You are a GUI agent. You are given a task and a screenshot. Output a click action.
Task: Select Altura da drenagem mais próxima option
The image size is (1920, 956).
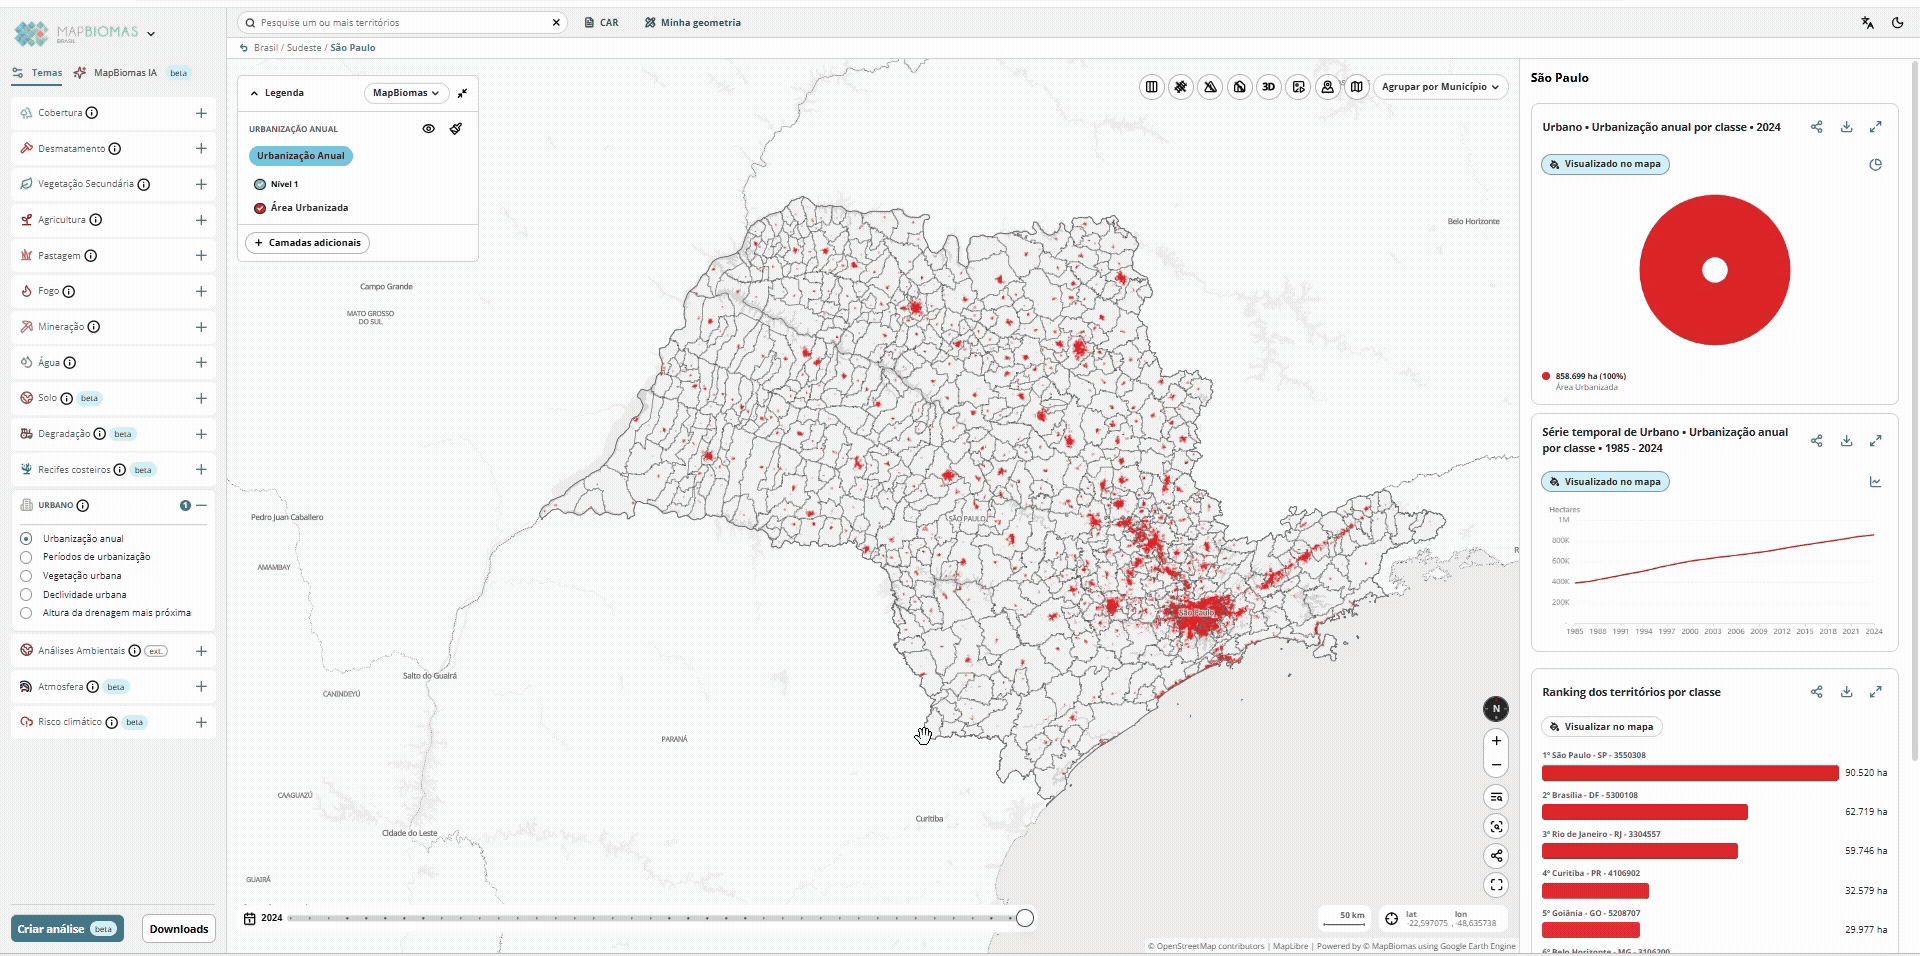point(26,613)
